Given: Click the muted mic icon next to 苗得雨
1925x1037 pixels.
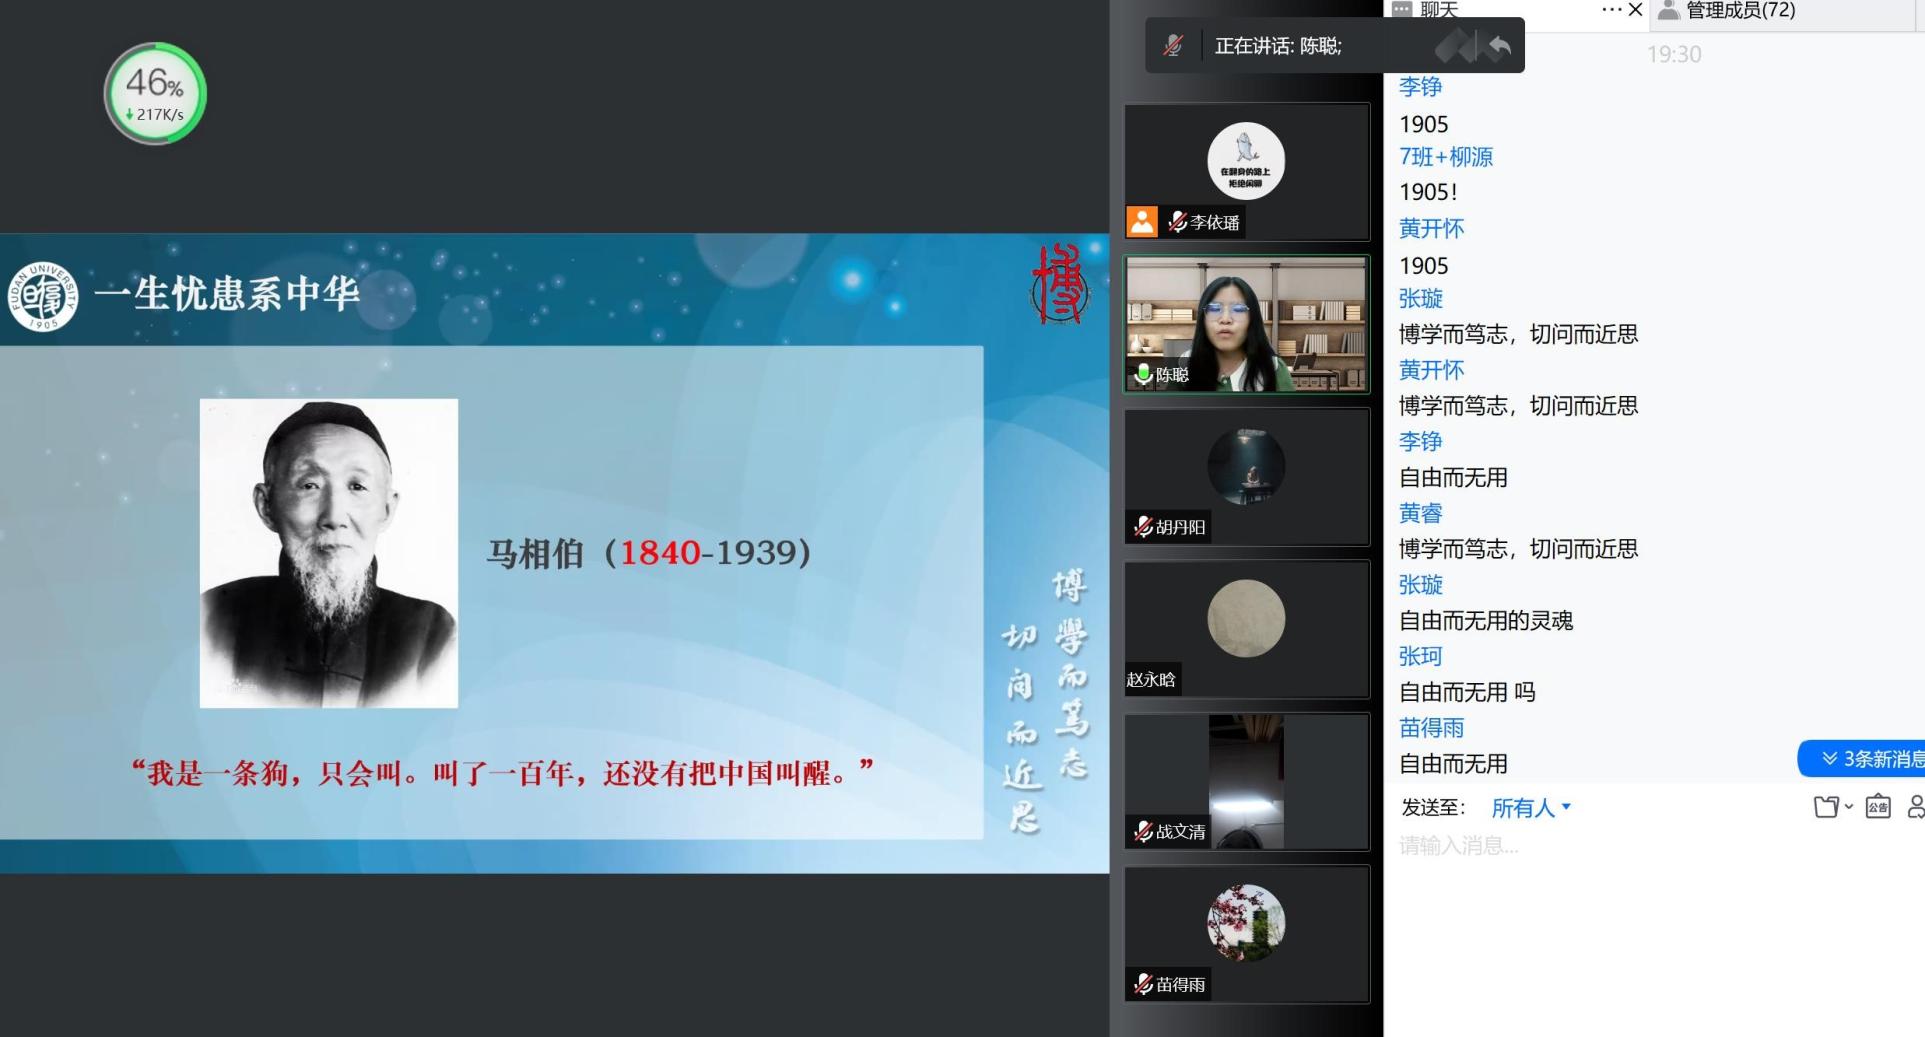Looking at the screenshot, I should pos(1144,985).
